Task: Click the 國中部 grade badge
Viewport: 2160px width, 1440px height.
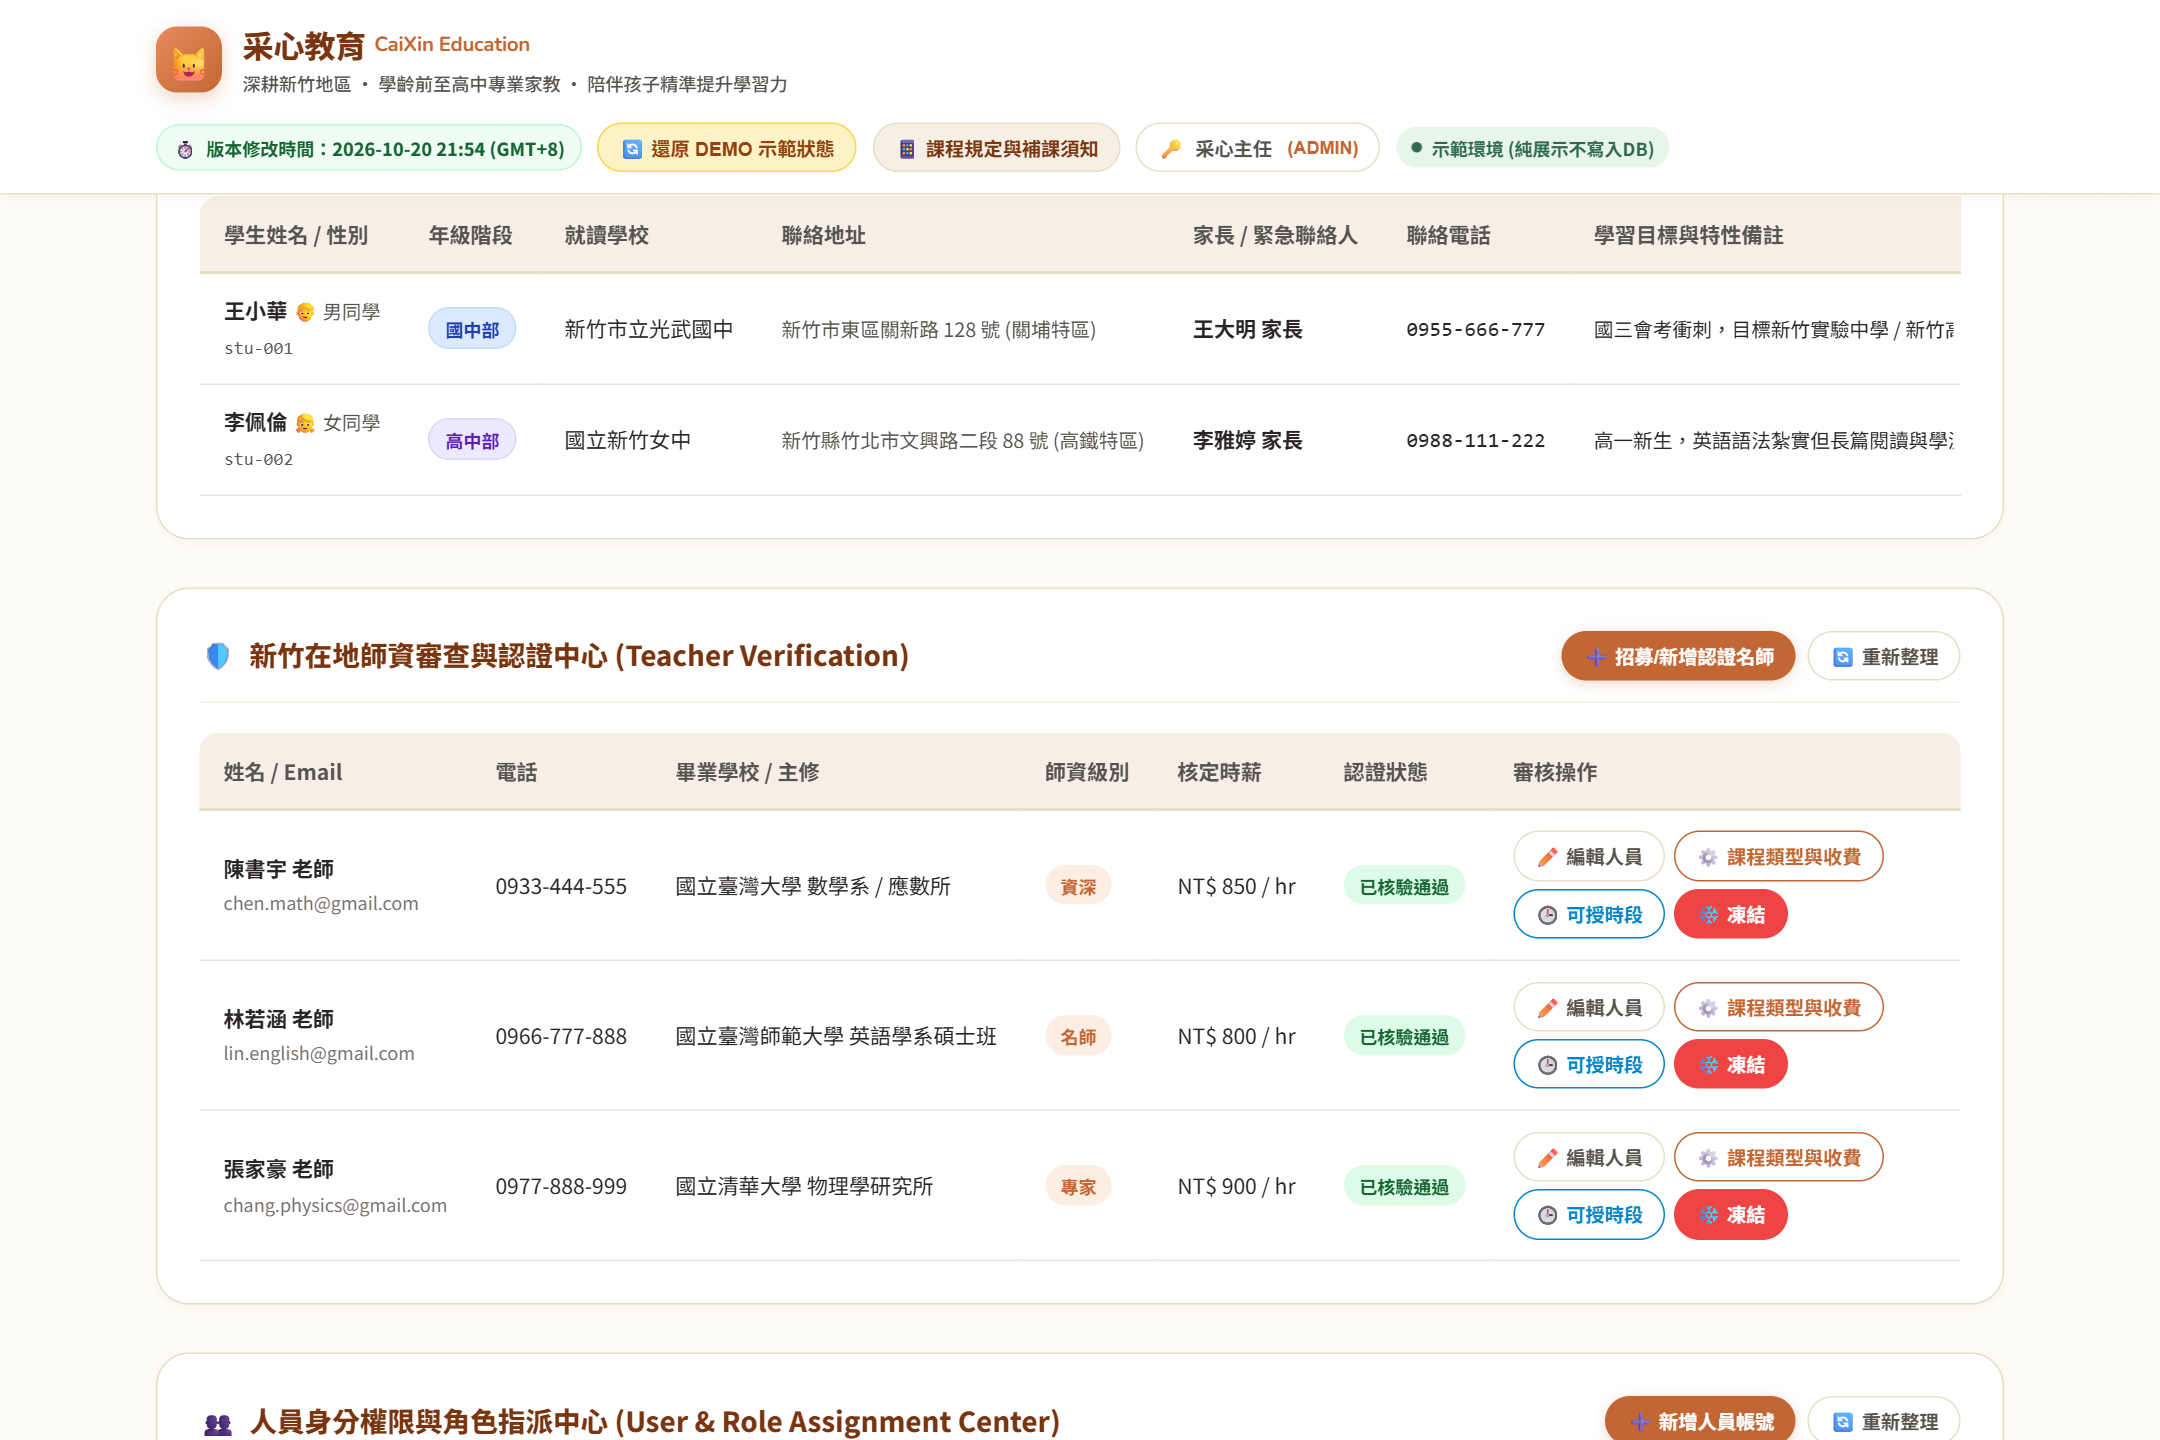Action: 472,329
